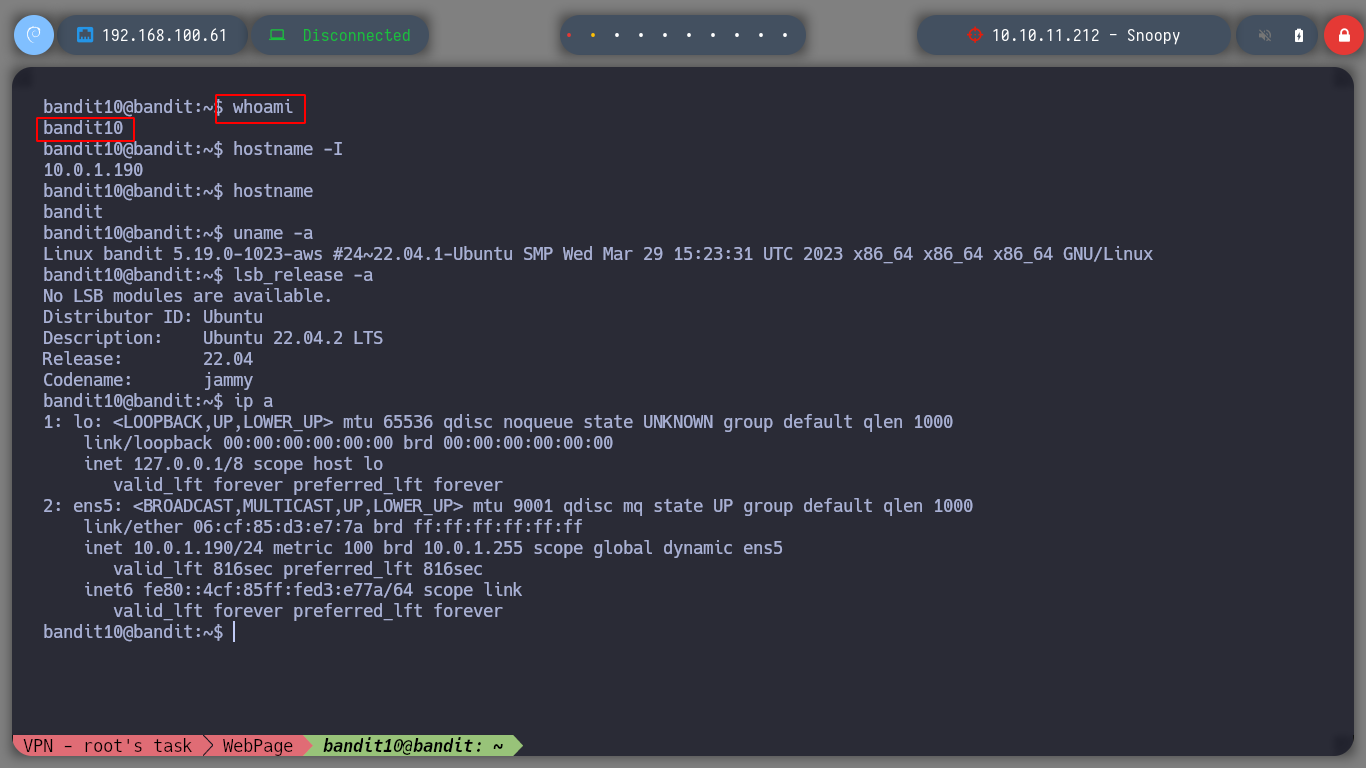Click the Distributor ID: Ubuntu line
The image size is (1366, 768).
coord(153,317)
